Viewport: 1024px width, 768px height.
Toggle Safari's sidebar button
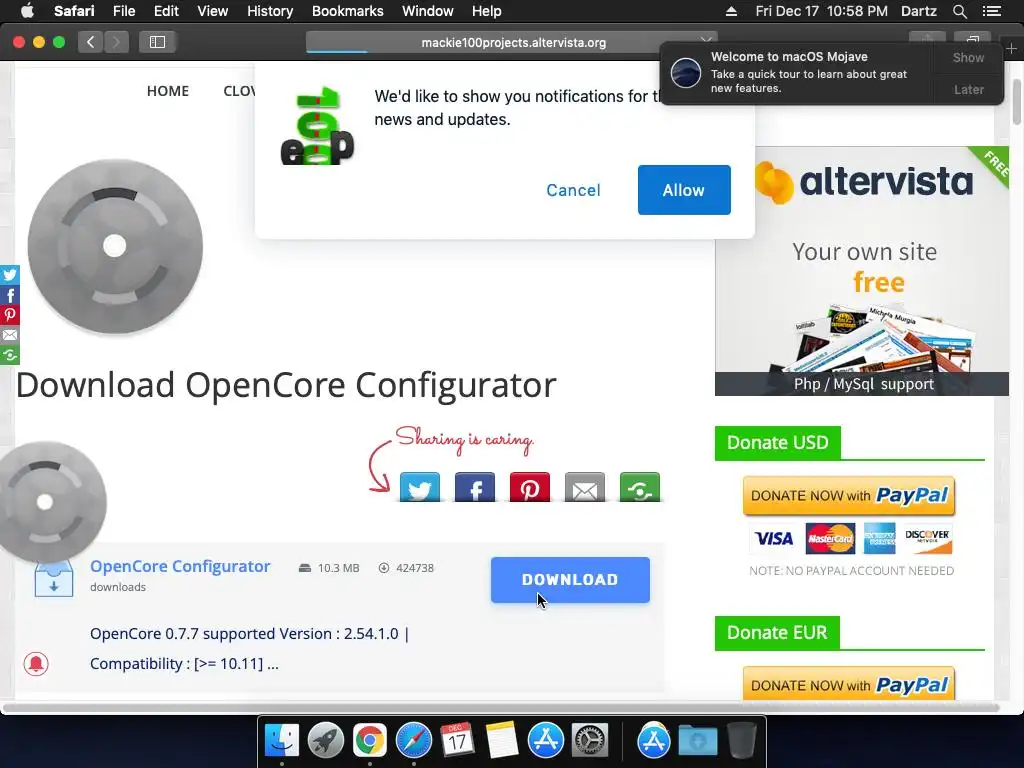pyautogui.click(x=157, y=42)
